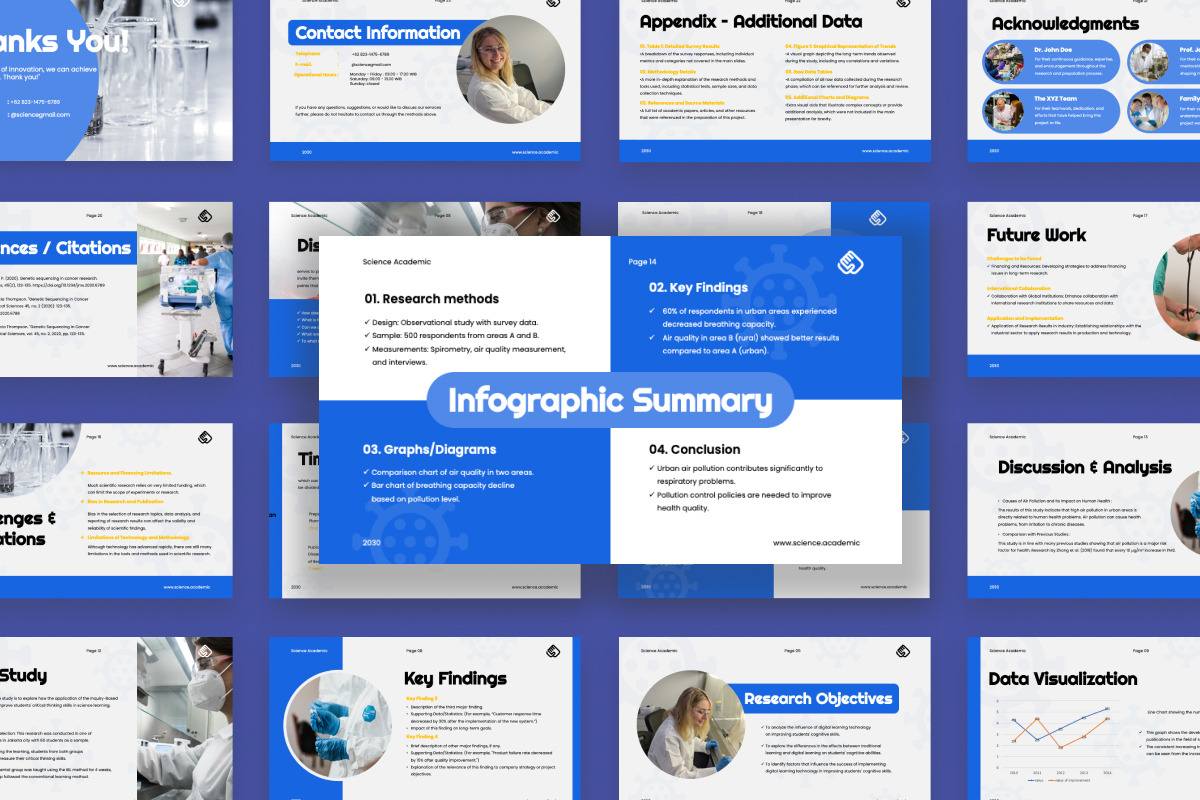Click the Challenges to be Faced subheading
1200x800 pixels.
pyautogui.click(x=1013, y=258)
